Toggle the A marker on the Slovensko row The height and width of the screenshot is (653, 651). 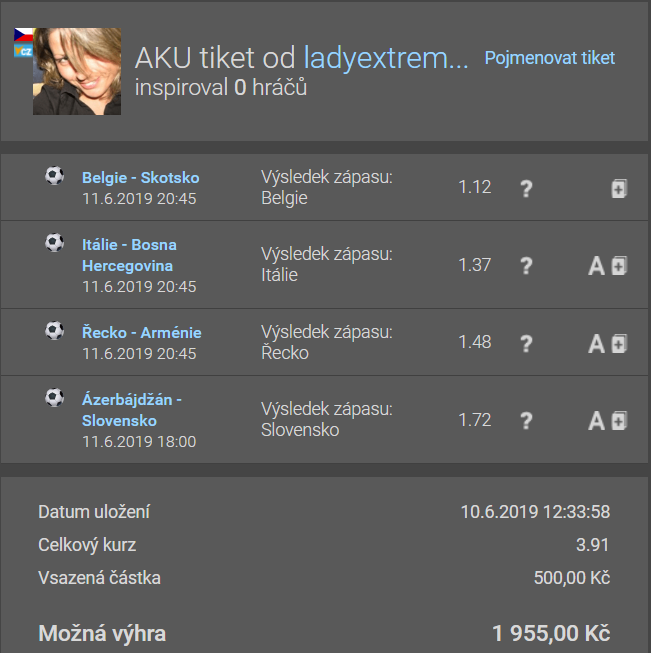tap(596, 421)
